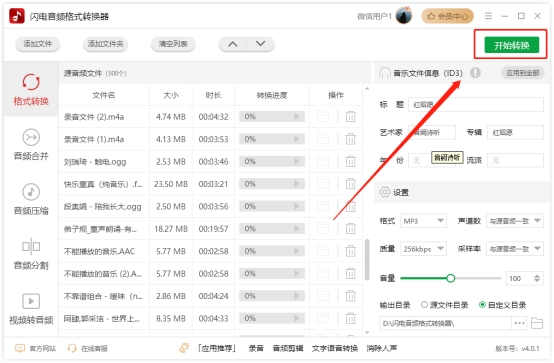Click the 微信用户1 username
This screenshot has width=554, height=363.
click(x=374, y=16)
